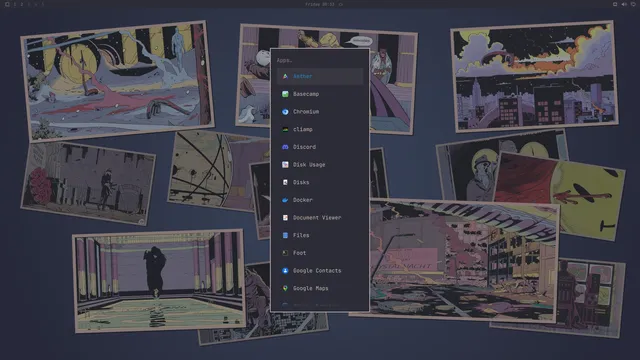Launch Google Maps pin icon
Image resolution: width=640 pixels, height=360 pixels.
pyautogui.click(x=285, y=288)
